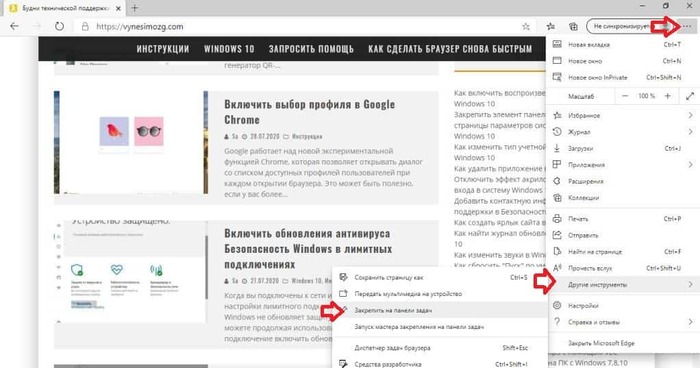
Task: Select Новая вкладка from the menu
Action: [x=623, y=45]
